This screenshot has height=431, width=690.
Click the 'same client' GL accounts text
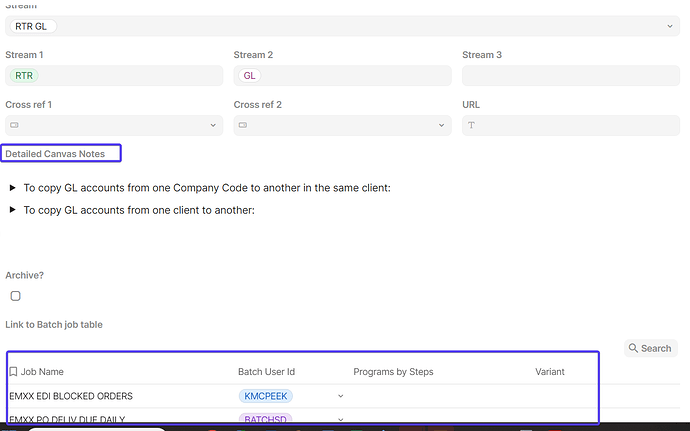[207, 188]
